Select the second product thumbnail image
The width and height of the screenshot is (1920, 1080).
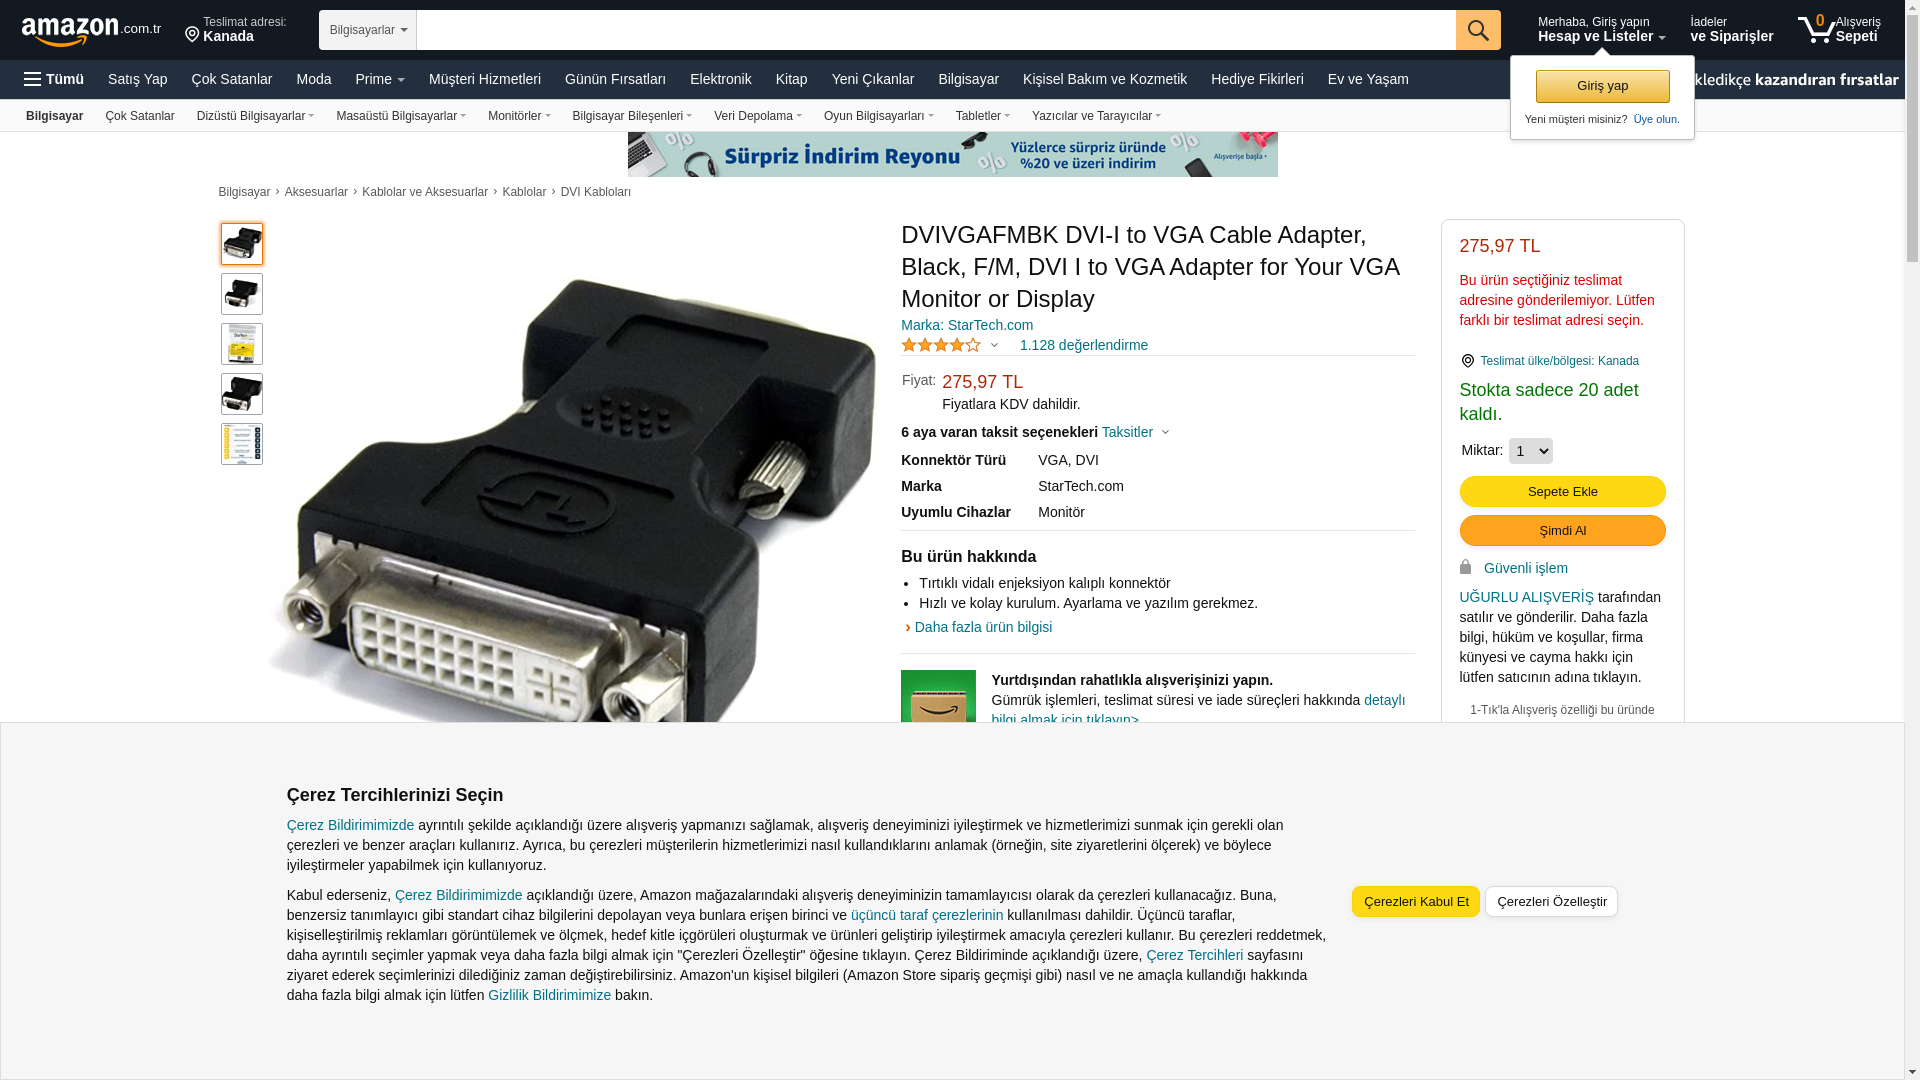242,294
